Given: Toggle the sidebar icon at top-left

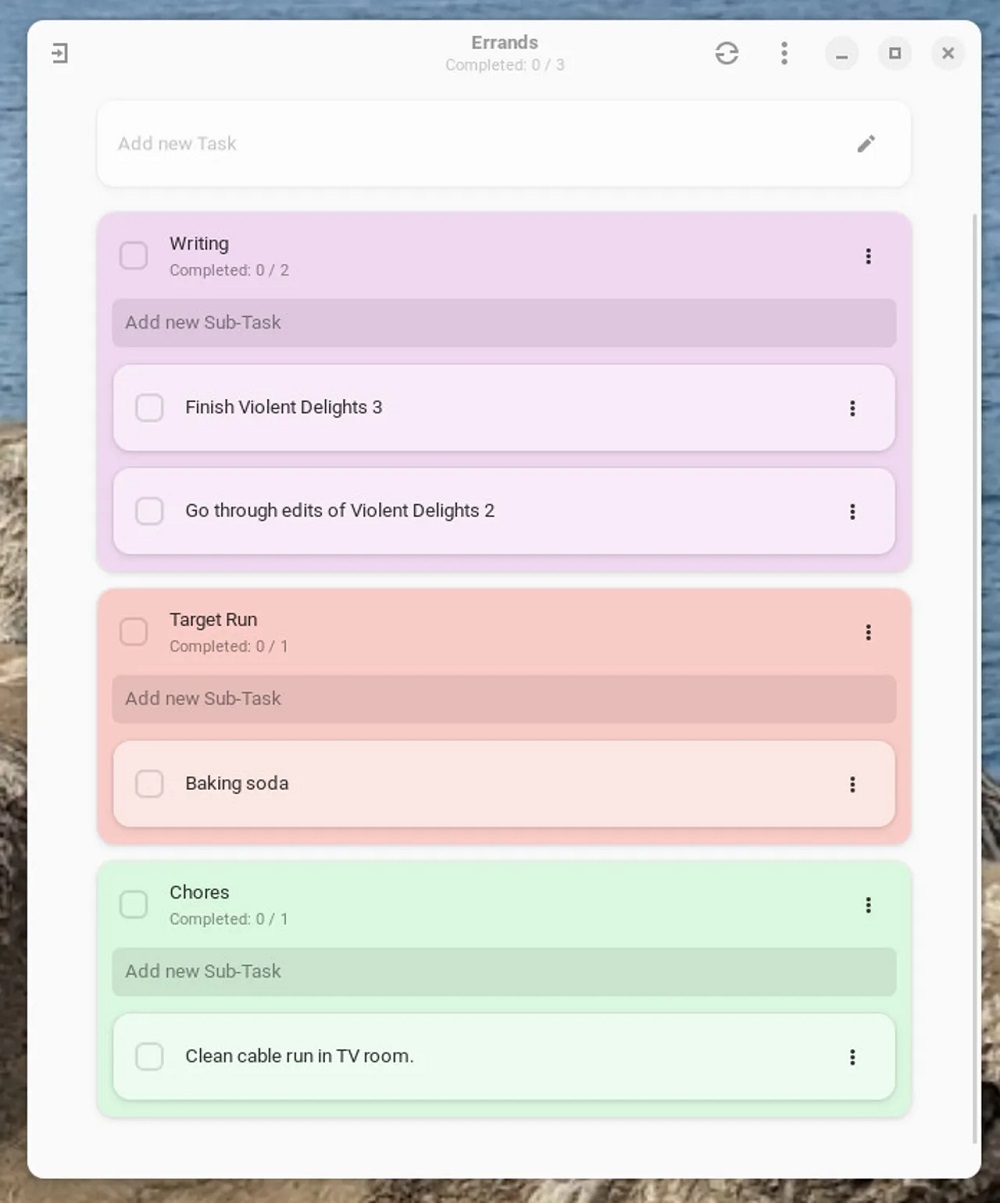Looking at the screenshot, I should tap(60, 53).
